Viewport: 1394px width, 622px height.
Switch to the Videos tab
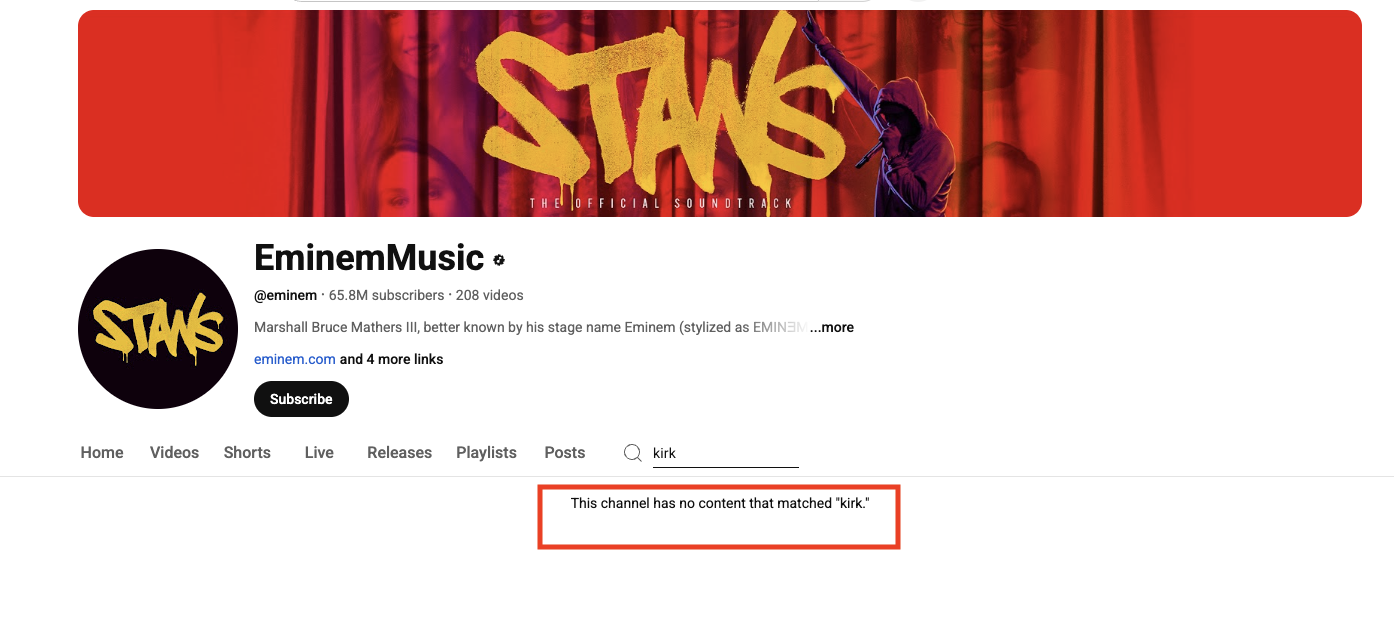pos(175,453)
